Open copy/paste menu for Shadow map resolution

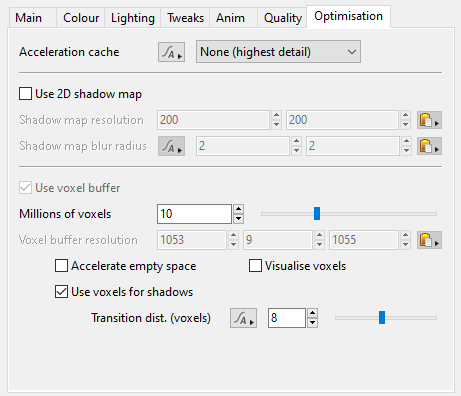429,120
